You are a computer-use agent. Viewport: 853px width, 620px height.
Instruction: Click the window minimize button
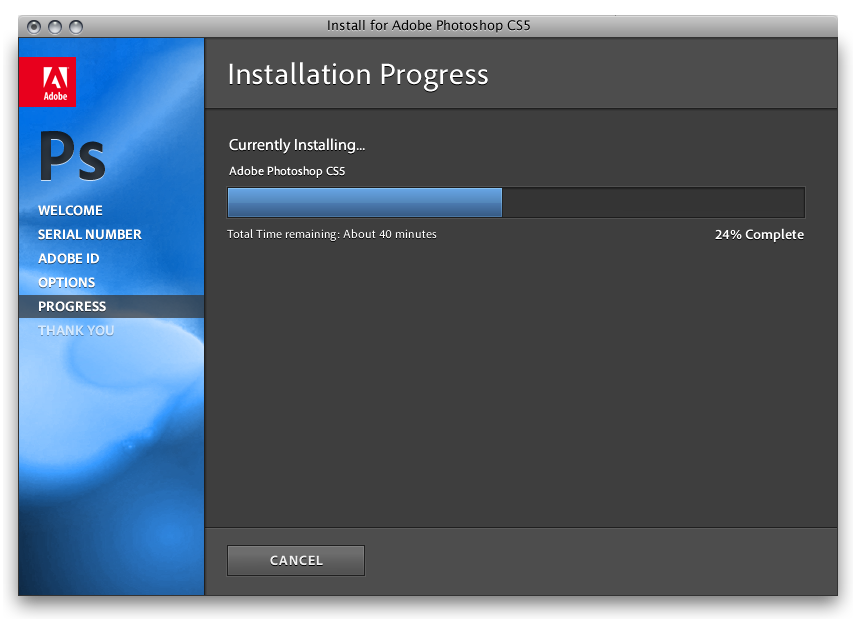(55, 26)
